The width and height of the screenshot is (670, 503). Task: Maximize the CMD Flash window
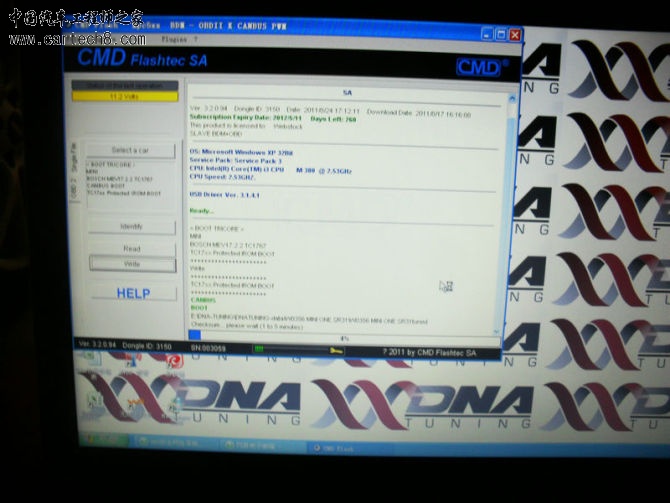click(x=501, y=34)
